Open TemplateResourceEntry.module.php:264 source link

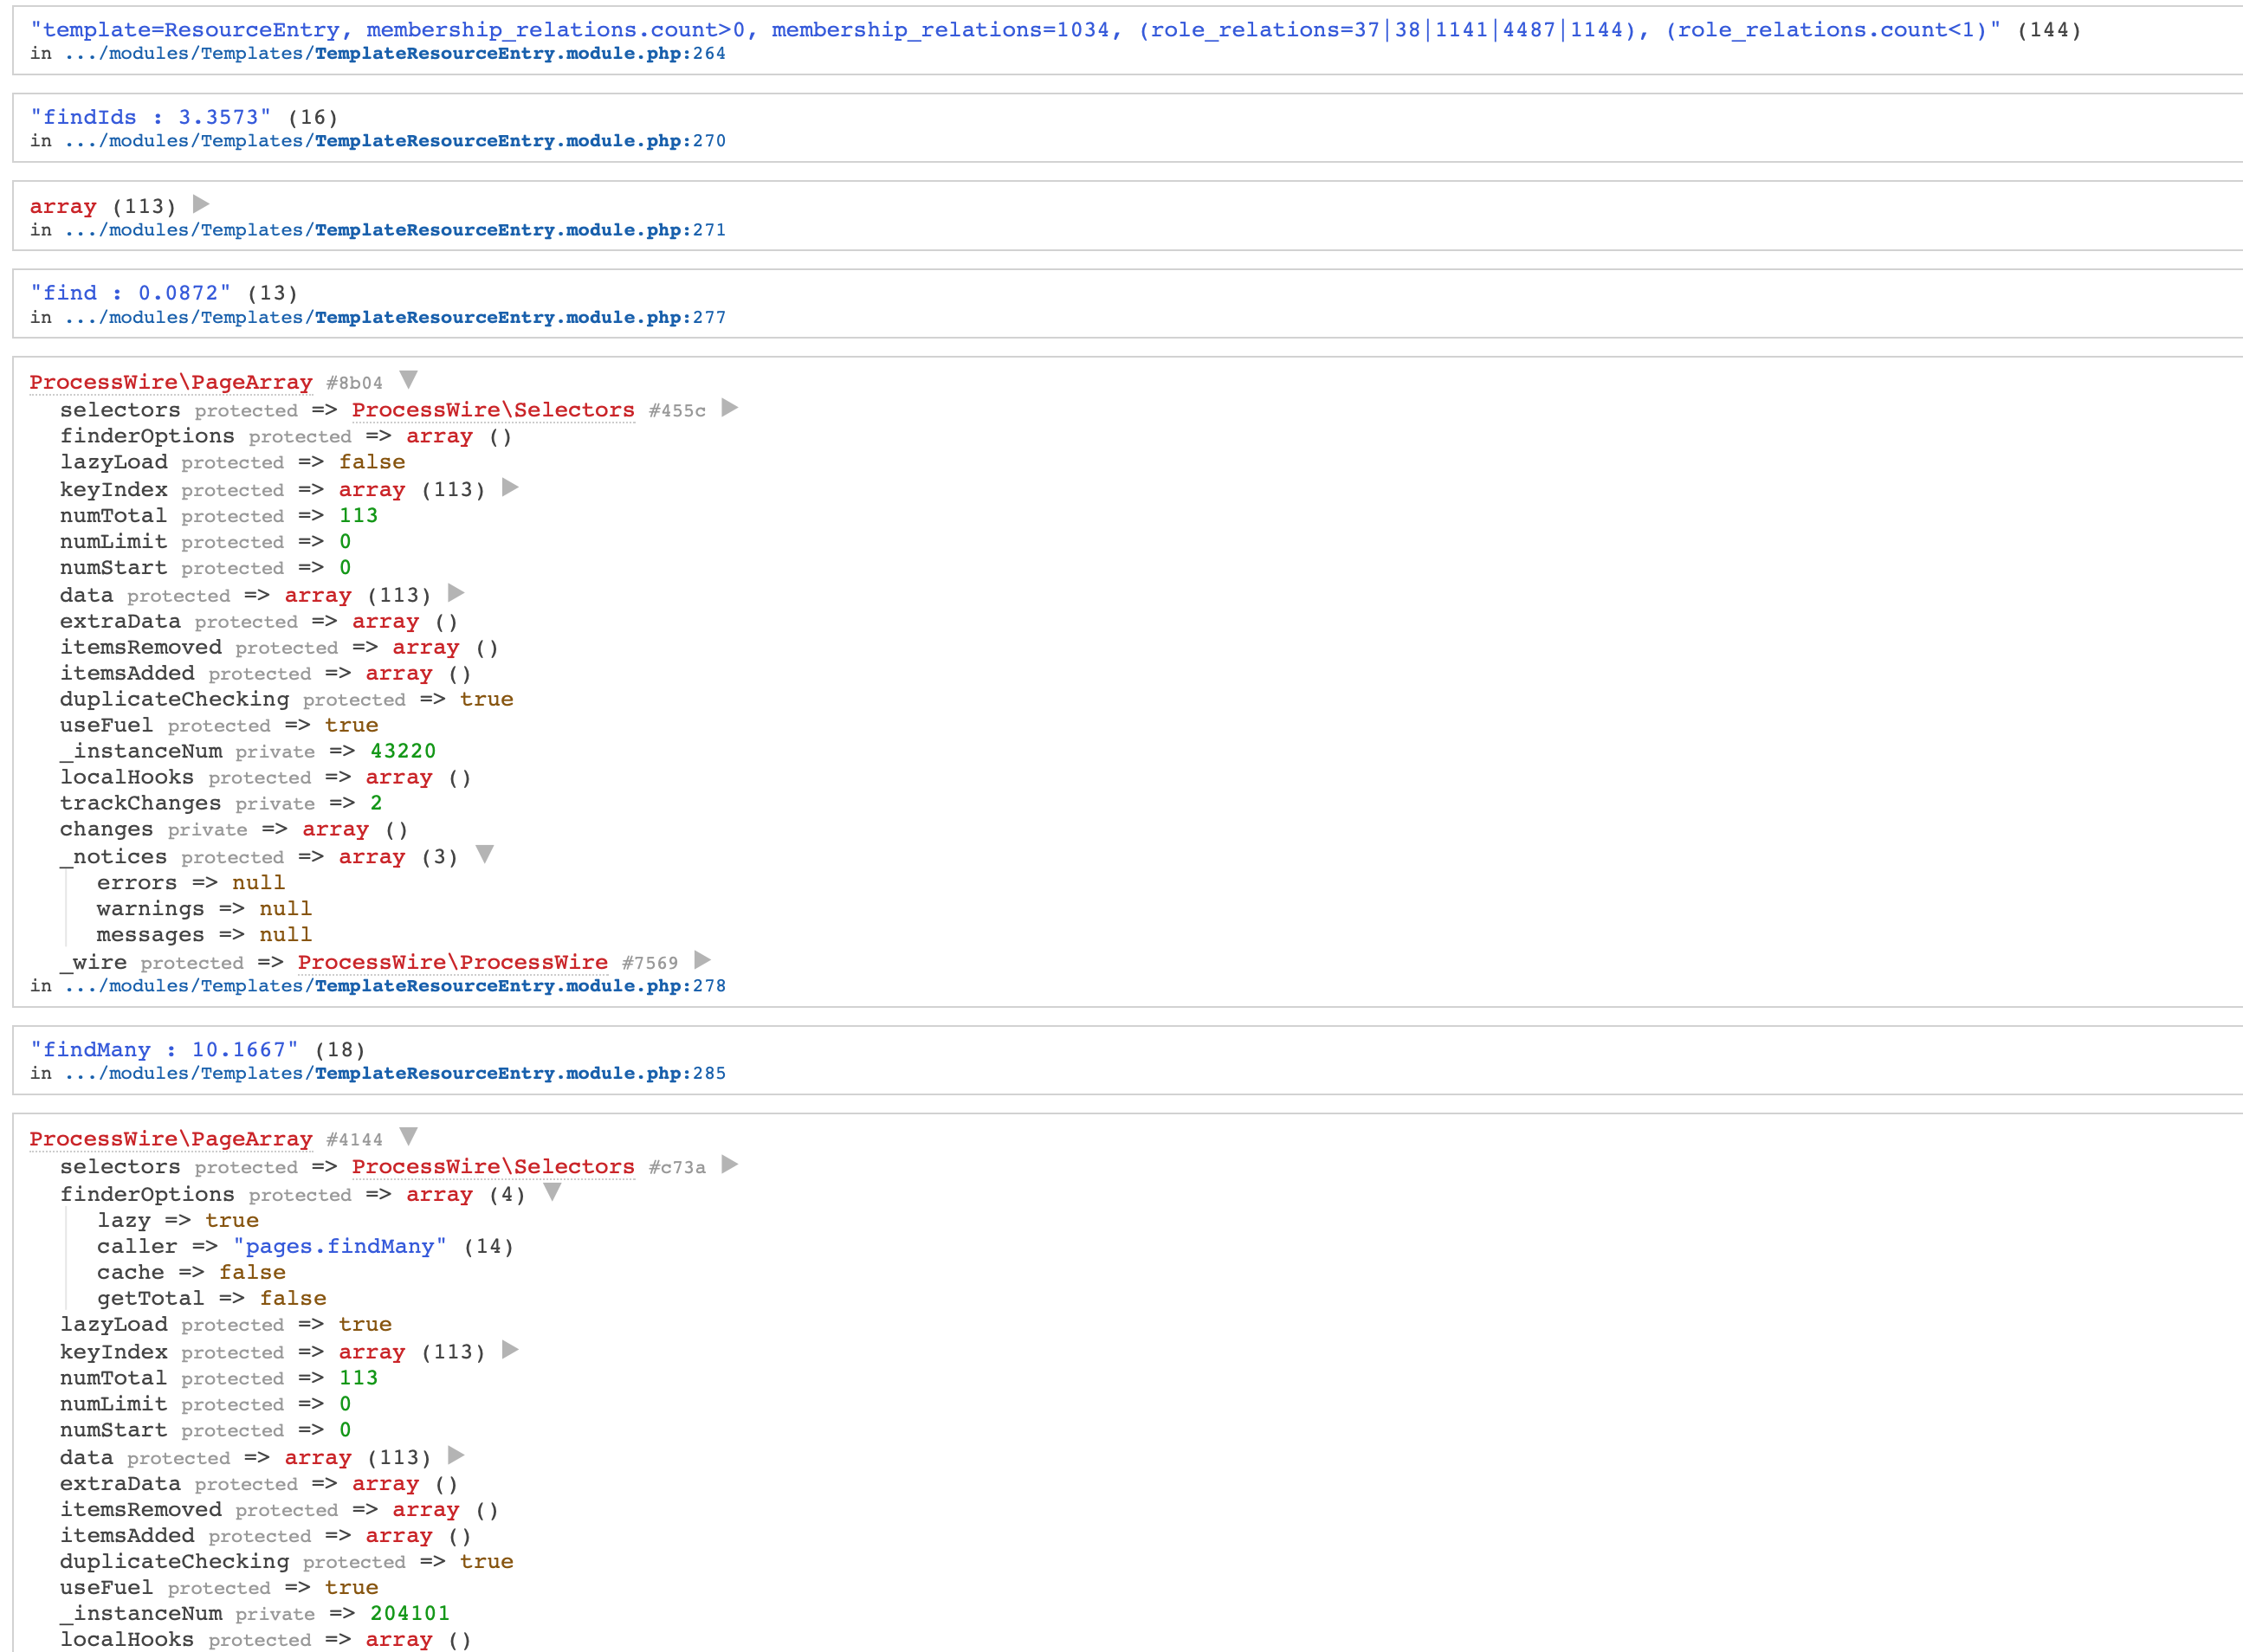(x=395, y=54)
